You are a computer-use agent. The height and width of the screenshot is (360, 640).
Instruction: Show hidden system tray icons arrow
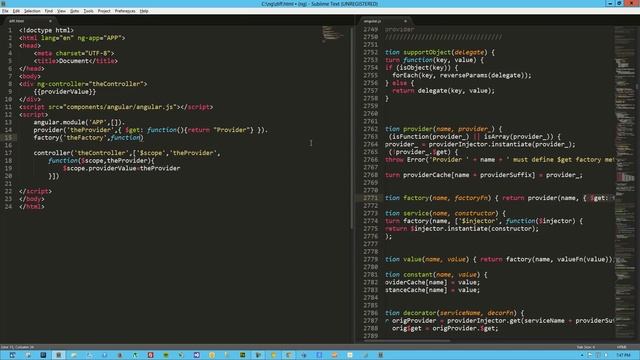[x=582, y=355]
